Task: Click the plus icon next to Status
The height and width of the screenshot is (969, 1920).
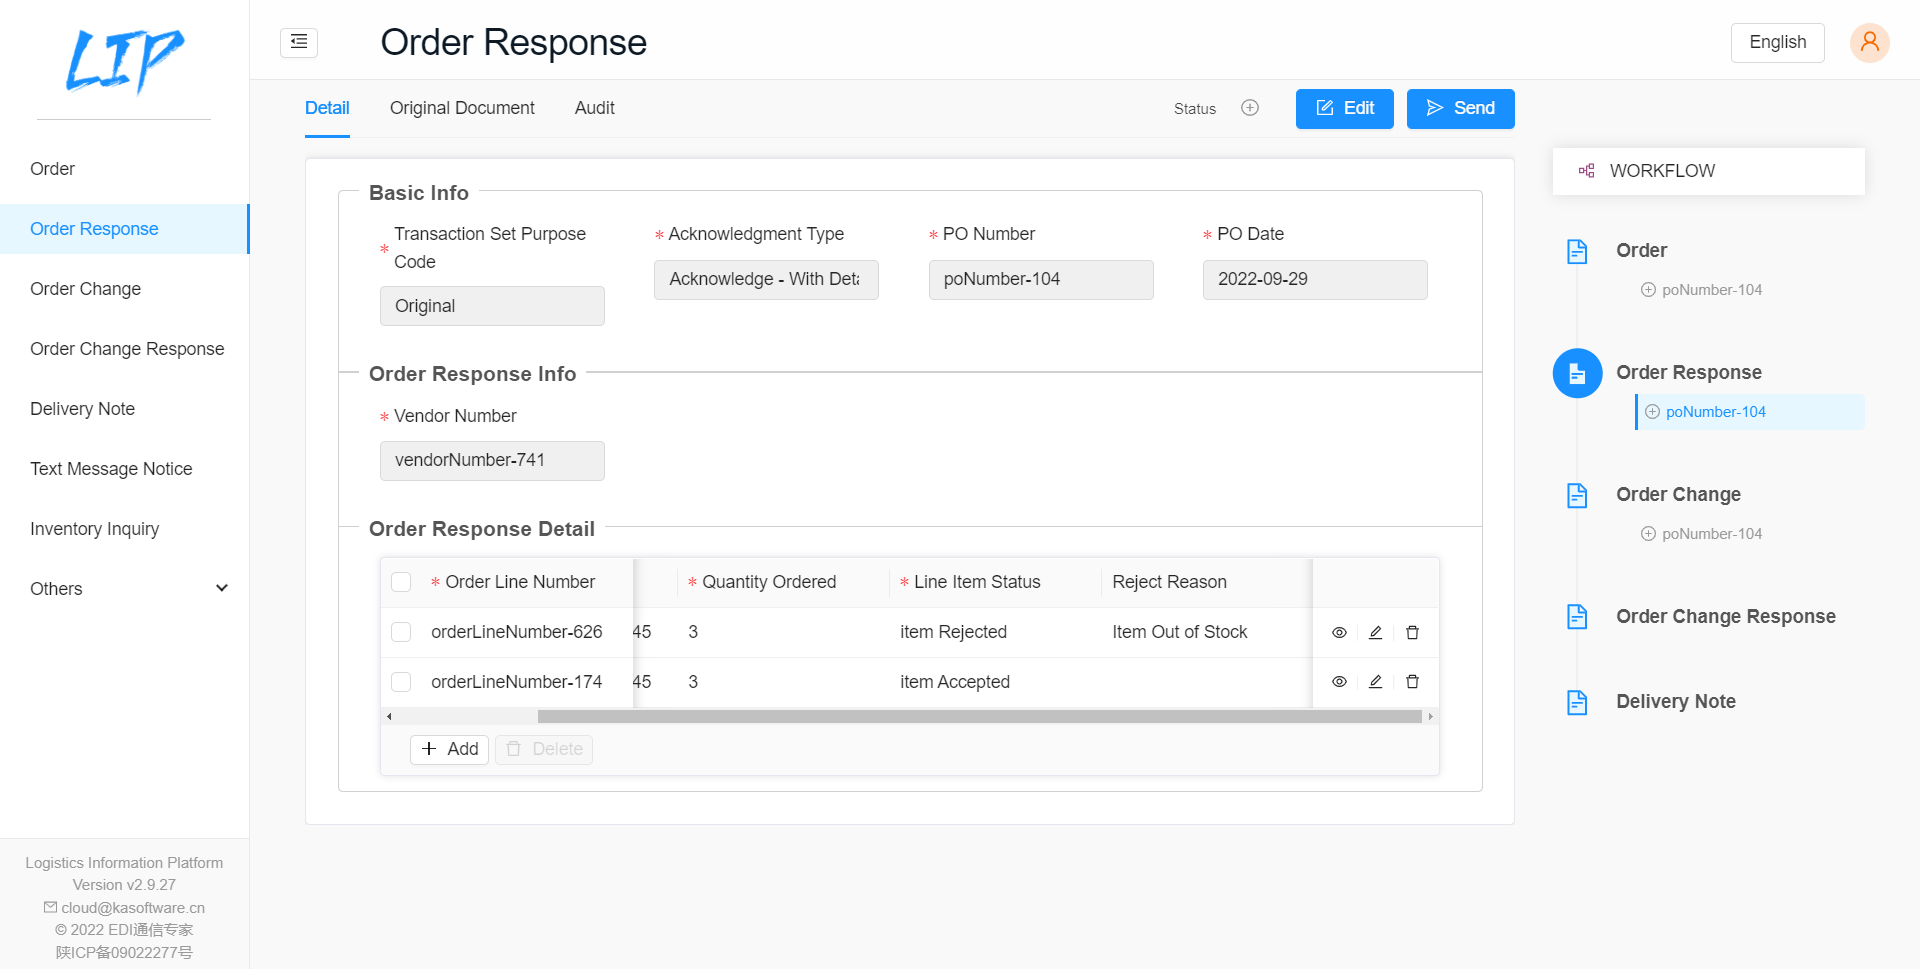Action: click(1249, 108)
